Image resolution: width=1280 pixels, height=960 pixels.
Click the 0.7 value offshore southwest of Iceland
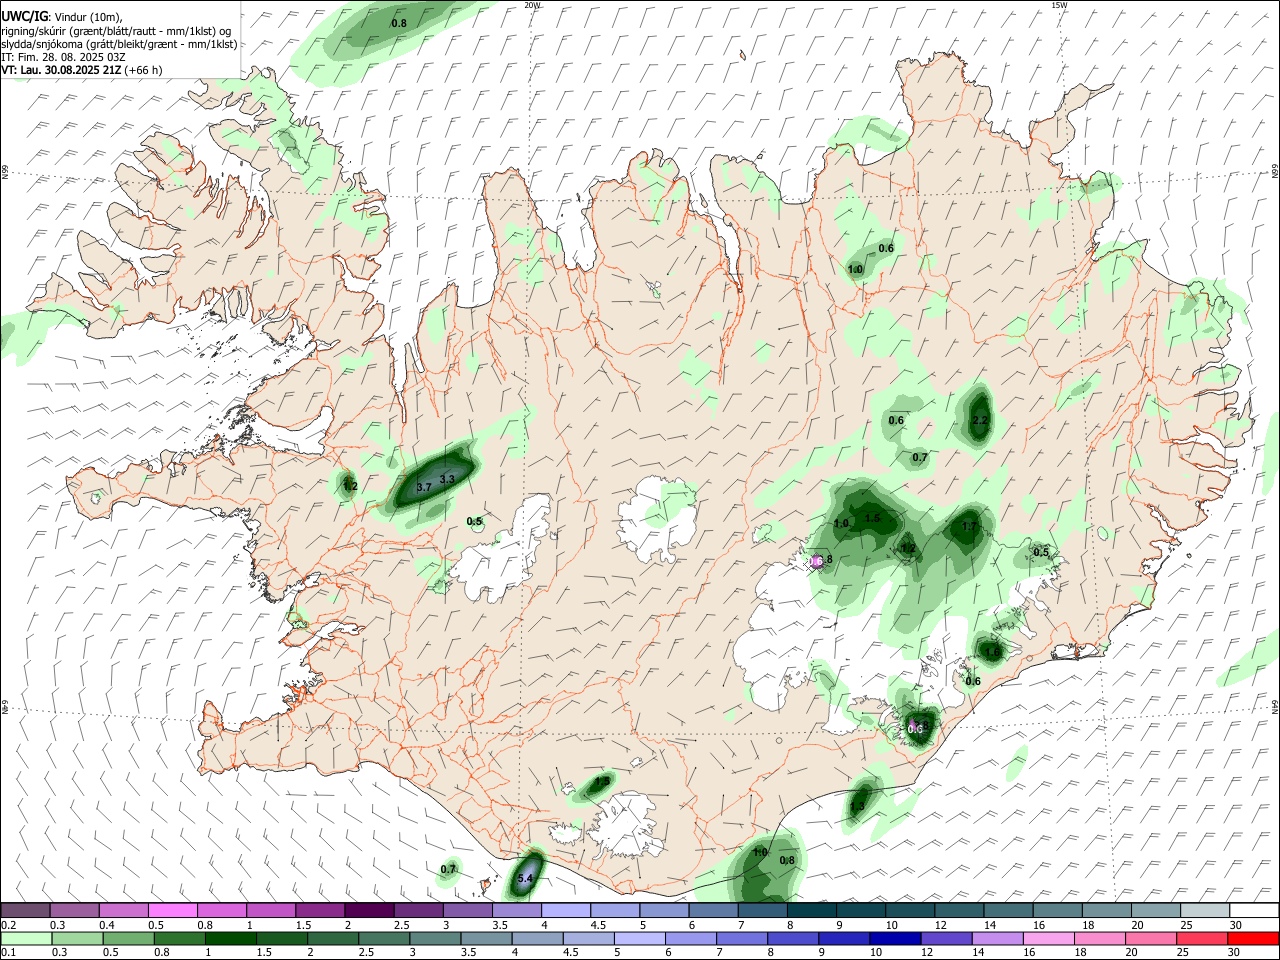pyautogui.click(x=448, y=869)
